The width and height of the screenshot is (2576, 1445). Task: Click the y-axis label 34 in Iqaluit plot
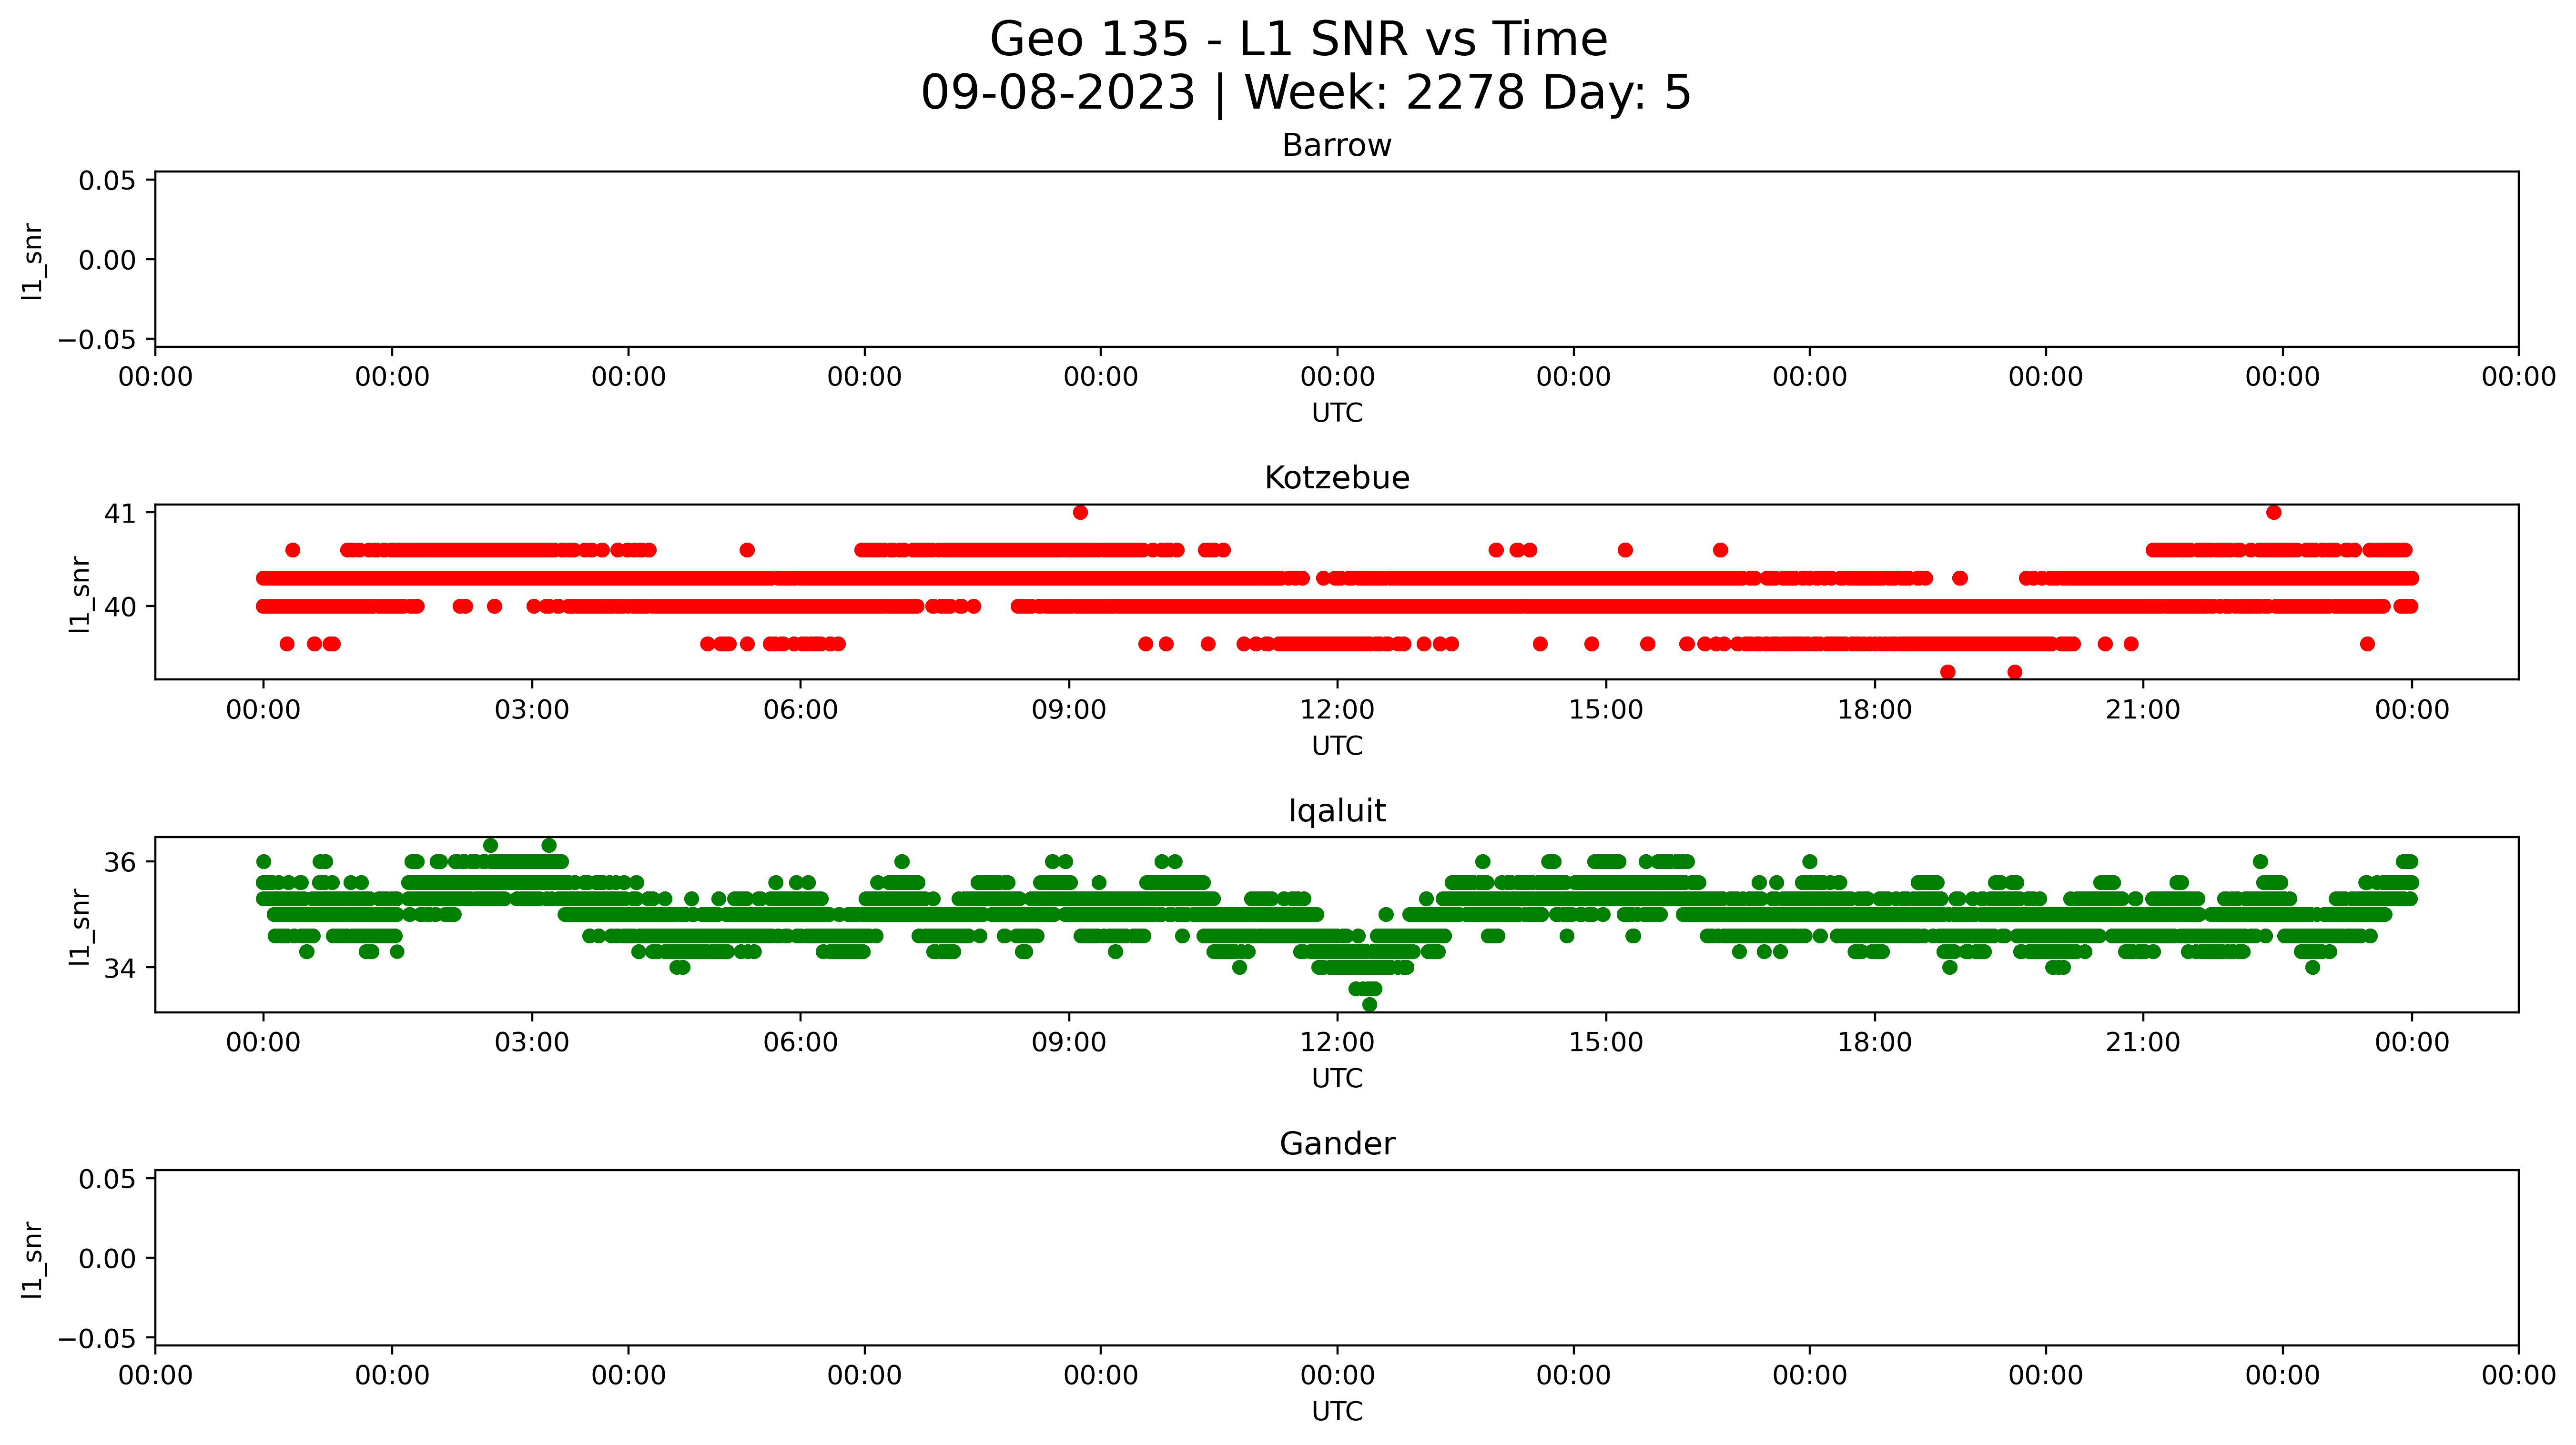coord(120,968)
